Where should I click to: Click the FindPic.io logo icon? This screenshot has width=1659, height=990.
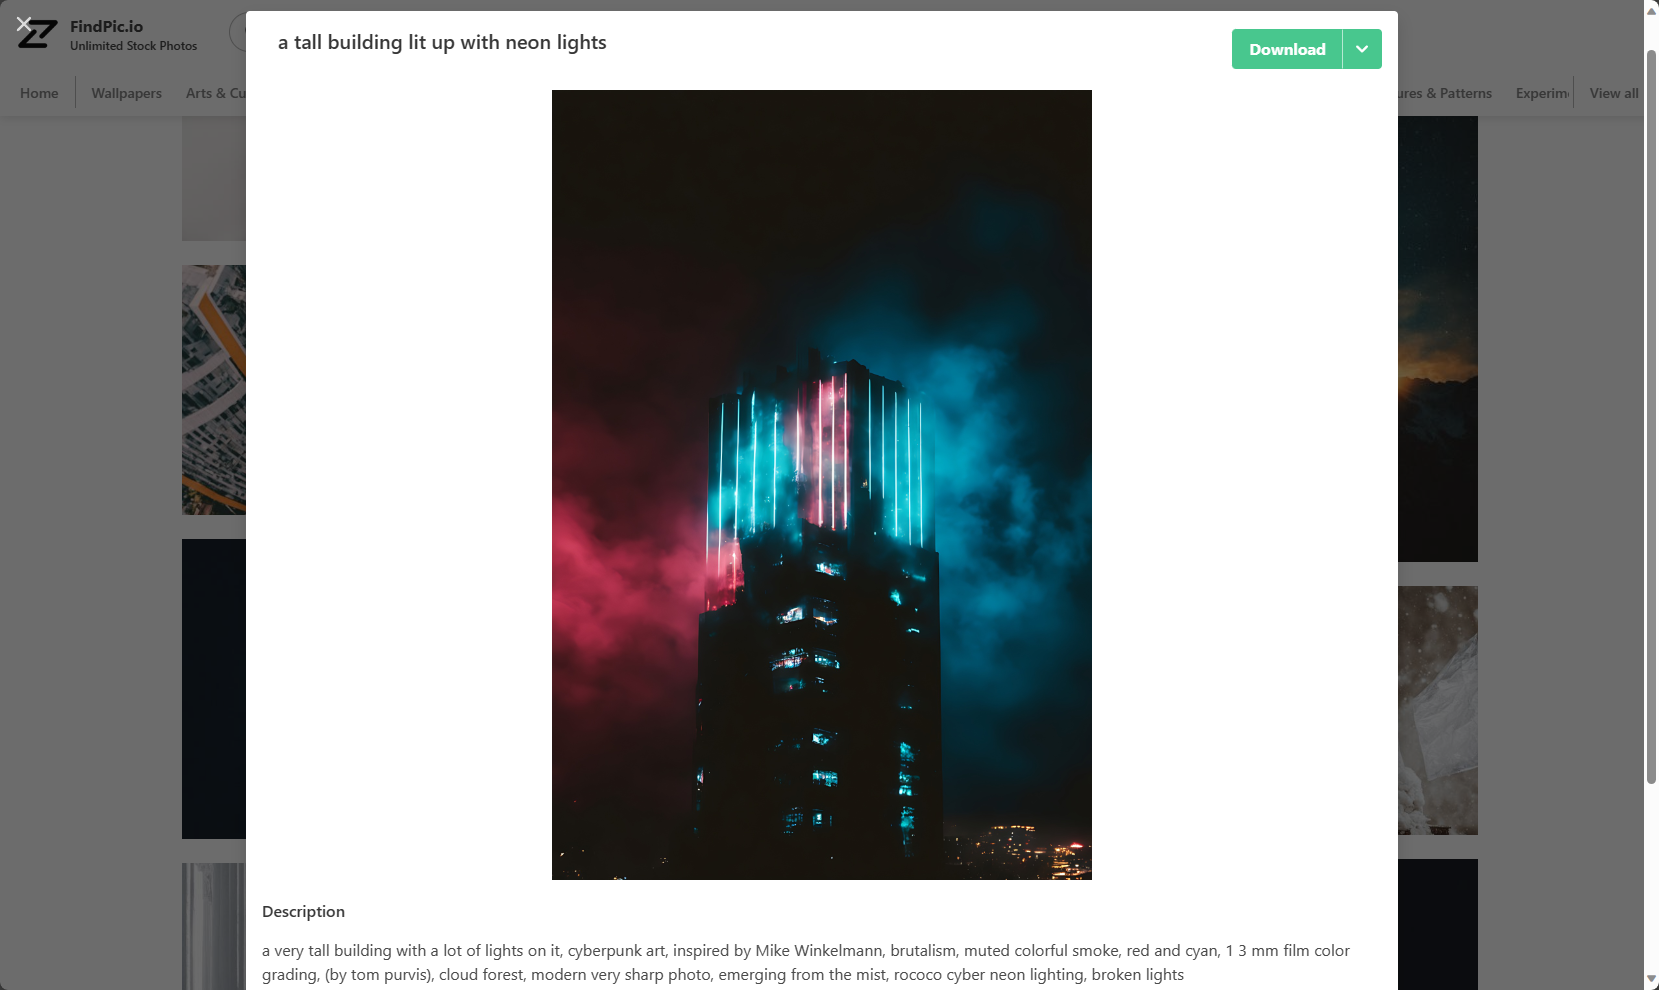(x=38, y=35)
